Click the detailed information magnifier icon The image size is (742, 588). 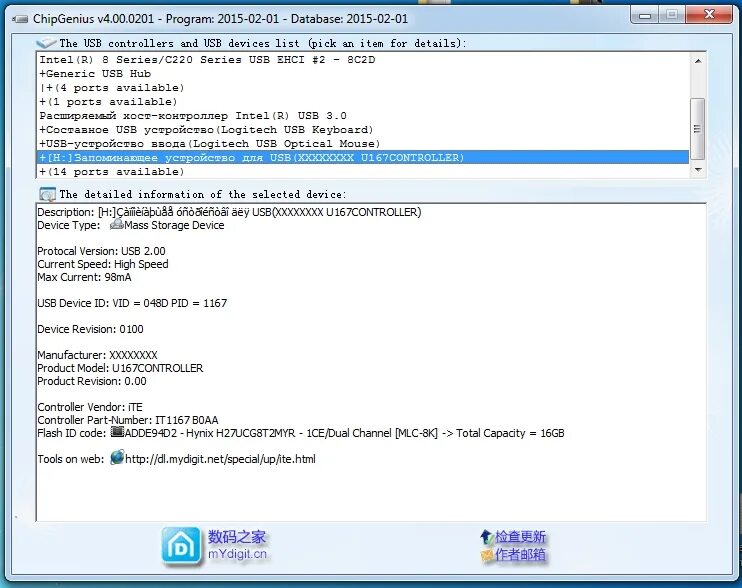47,194
